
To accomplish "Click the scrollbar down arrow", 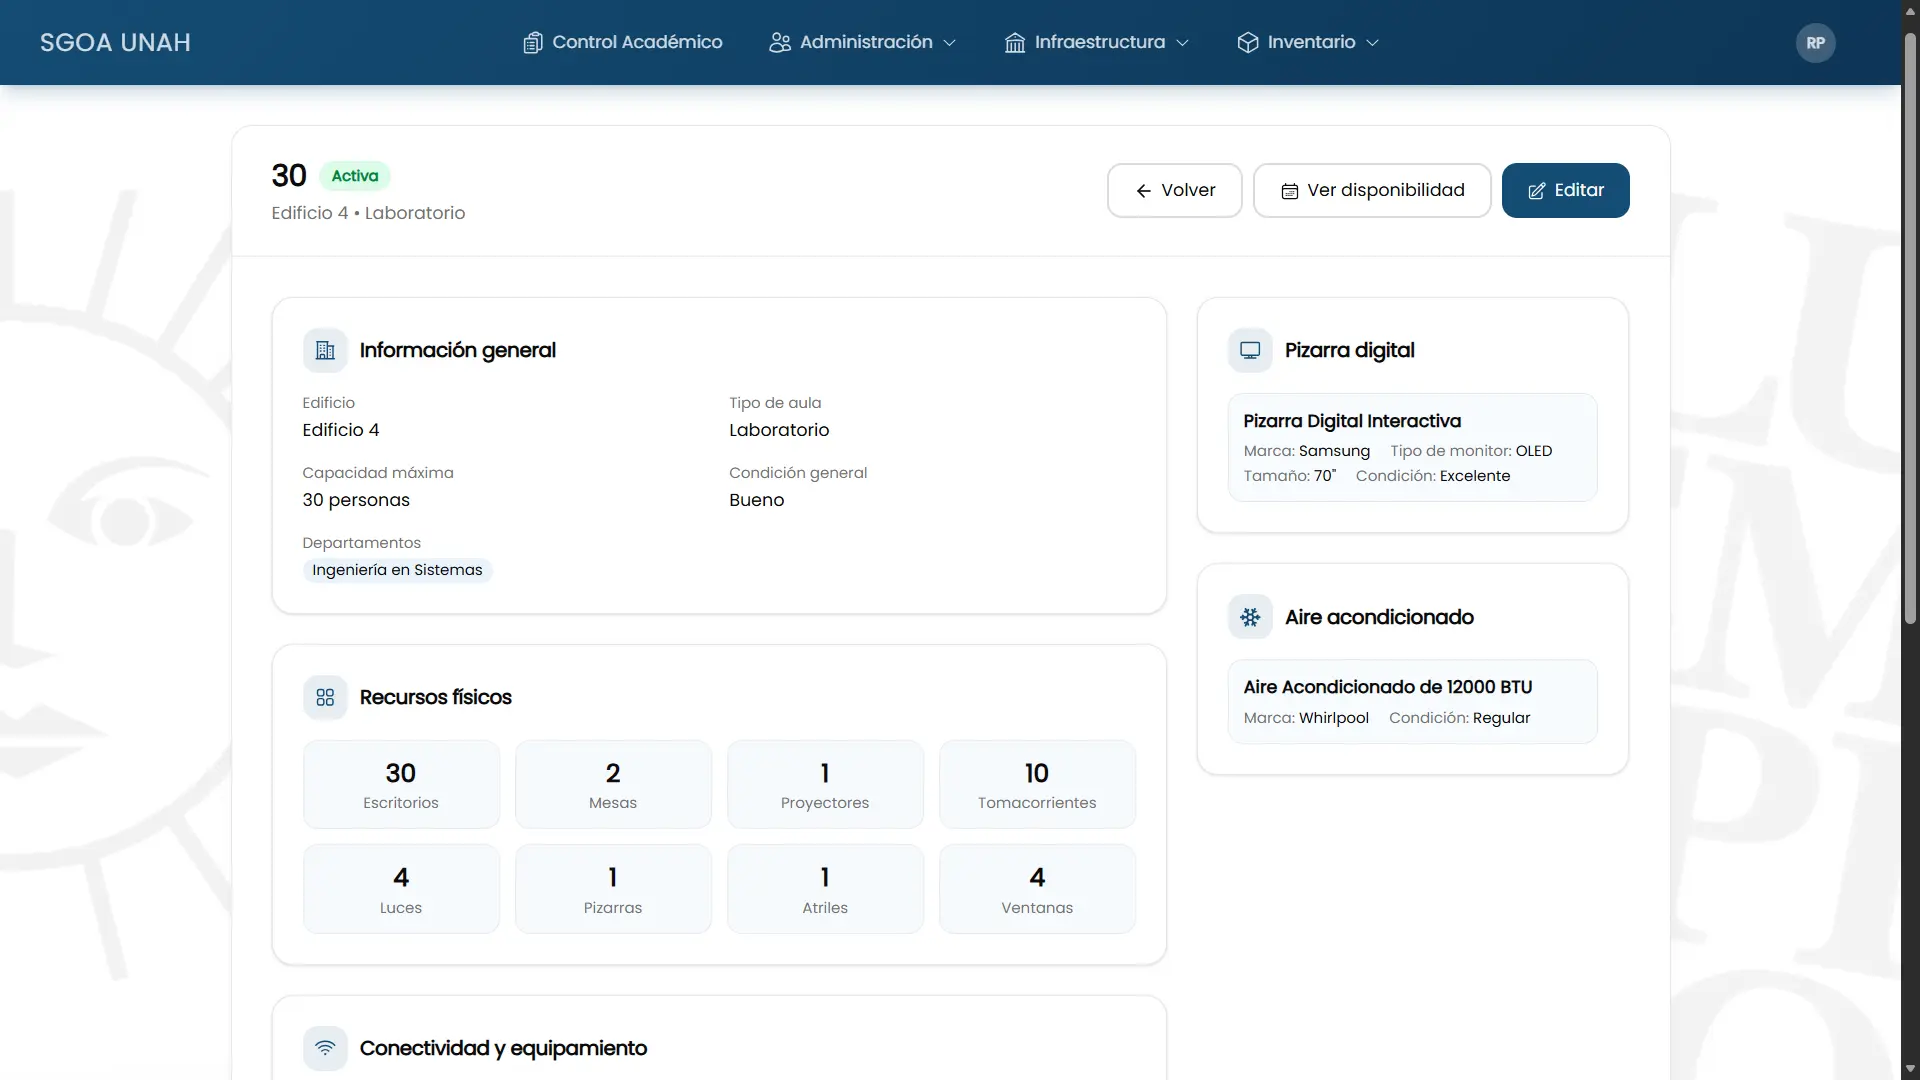I will coord(1910,1069).
